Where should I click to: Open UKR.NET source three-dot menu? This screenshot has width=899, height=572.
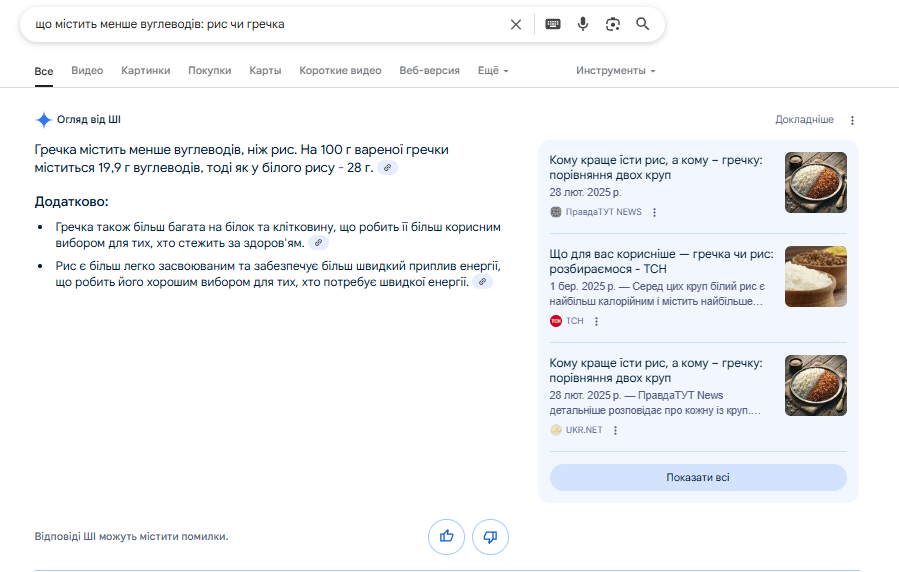tap(615, 430)
